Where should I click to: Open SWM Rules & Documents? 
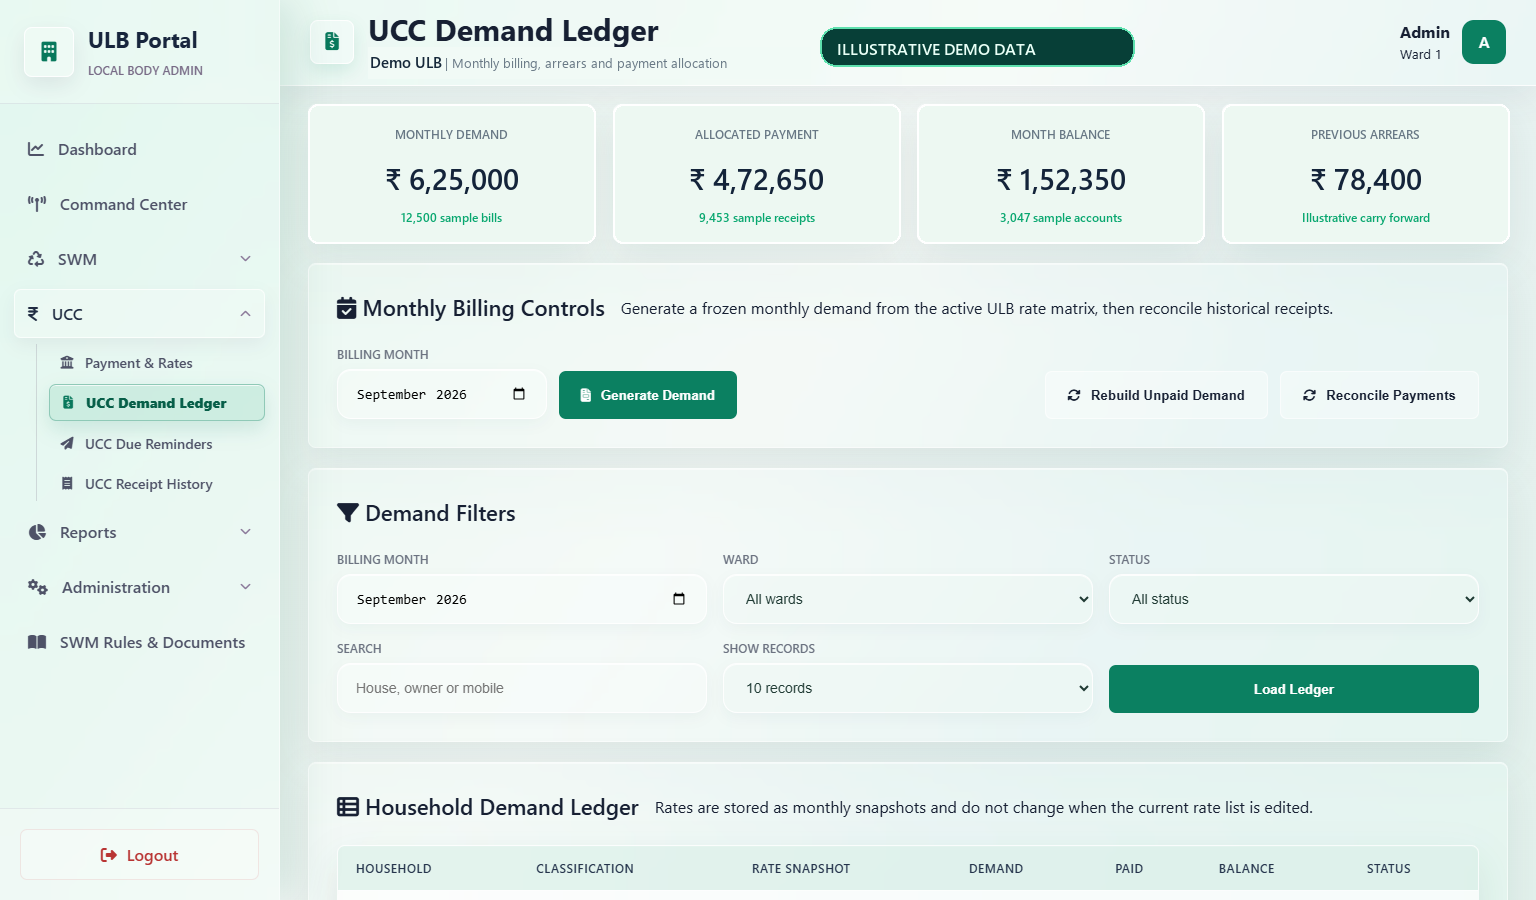click(140, 642)
